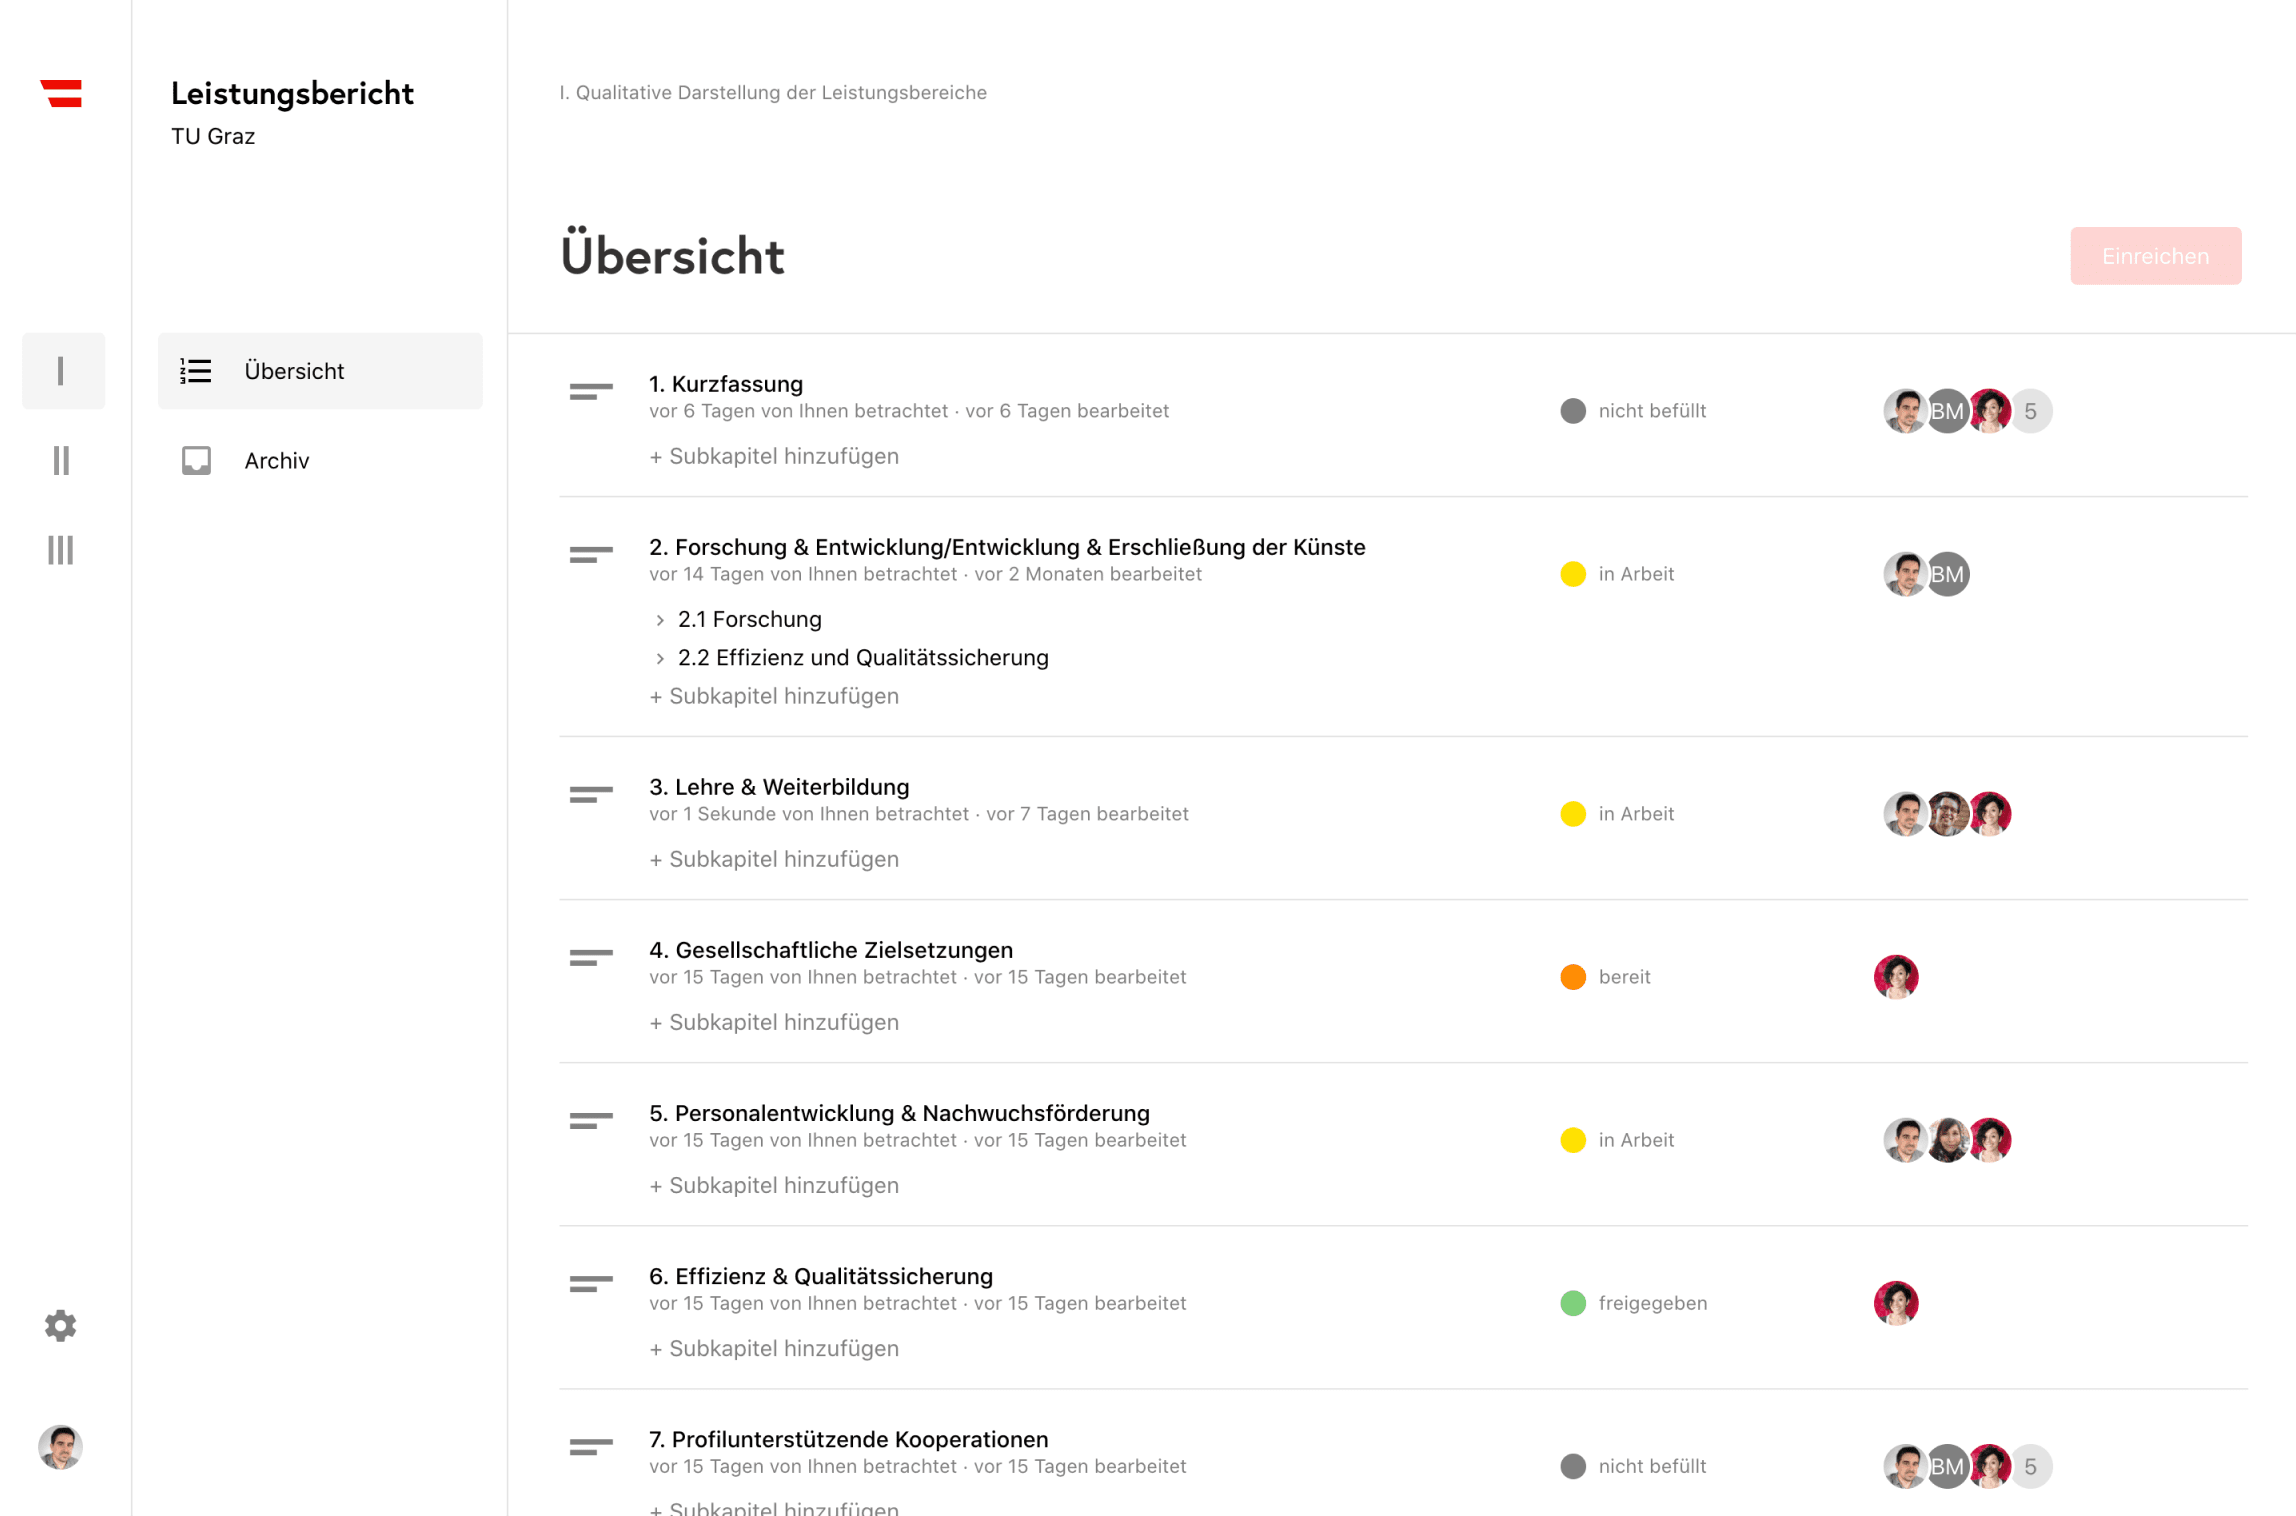Open section II in the left sidebar
This screenshot has width=2296, height=1516.
(62, 461)
